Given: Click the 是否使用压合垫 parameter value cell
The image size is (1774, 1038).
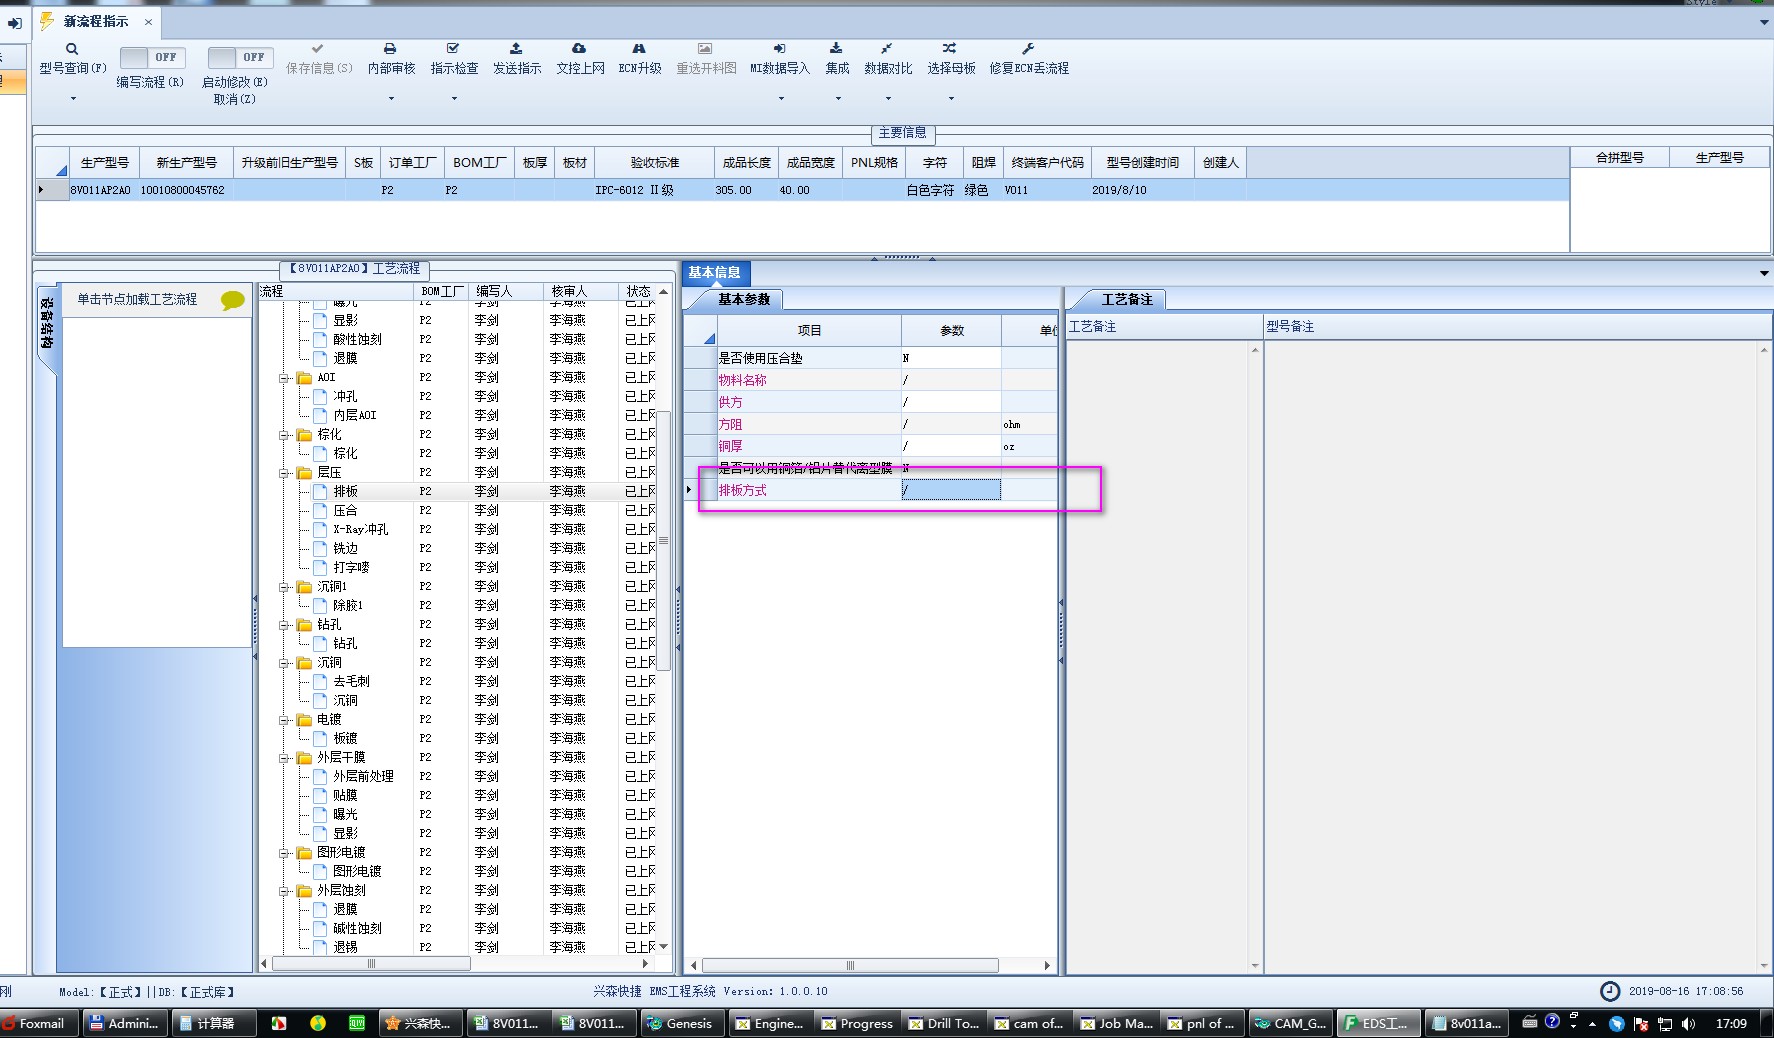Looking at the screenshot, I should (x=951, y=358).
